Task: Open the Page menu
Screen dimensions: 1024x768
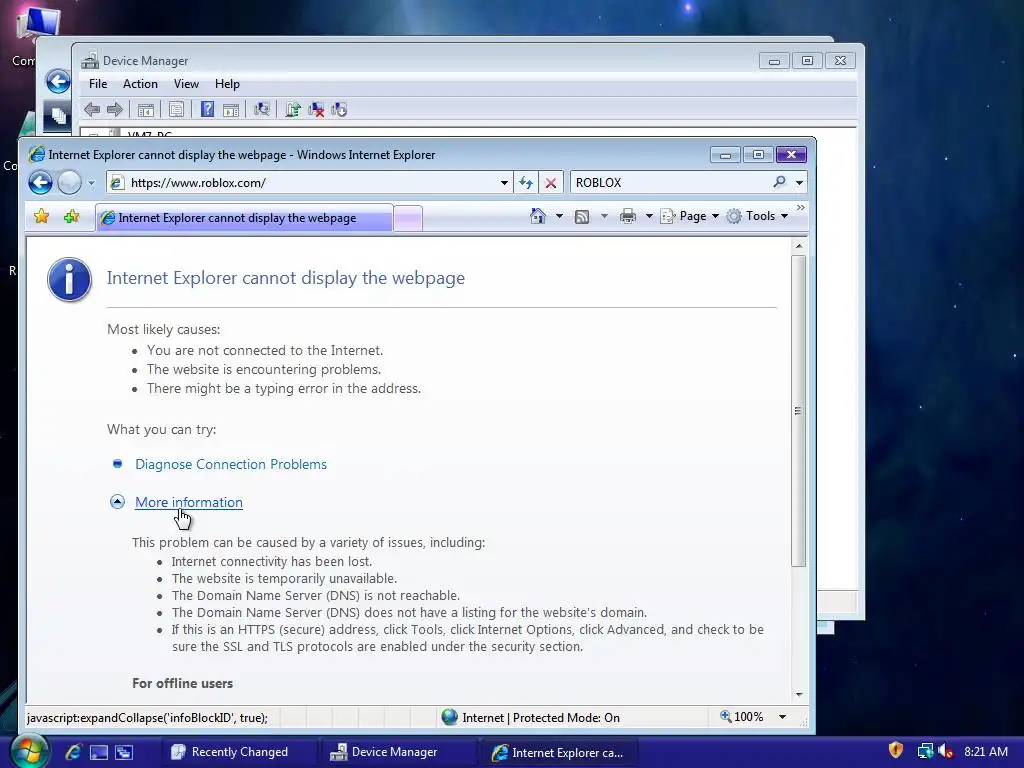Action: click(689, 216)
